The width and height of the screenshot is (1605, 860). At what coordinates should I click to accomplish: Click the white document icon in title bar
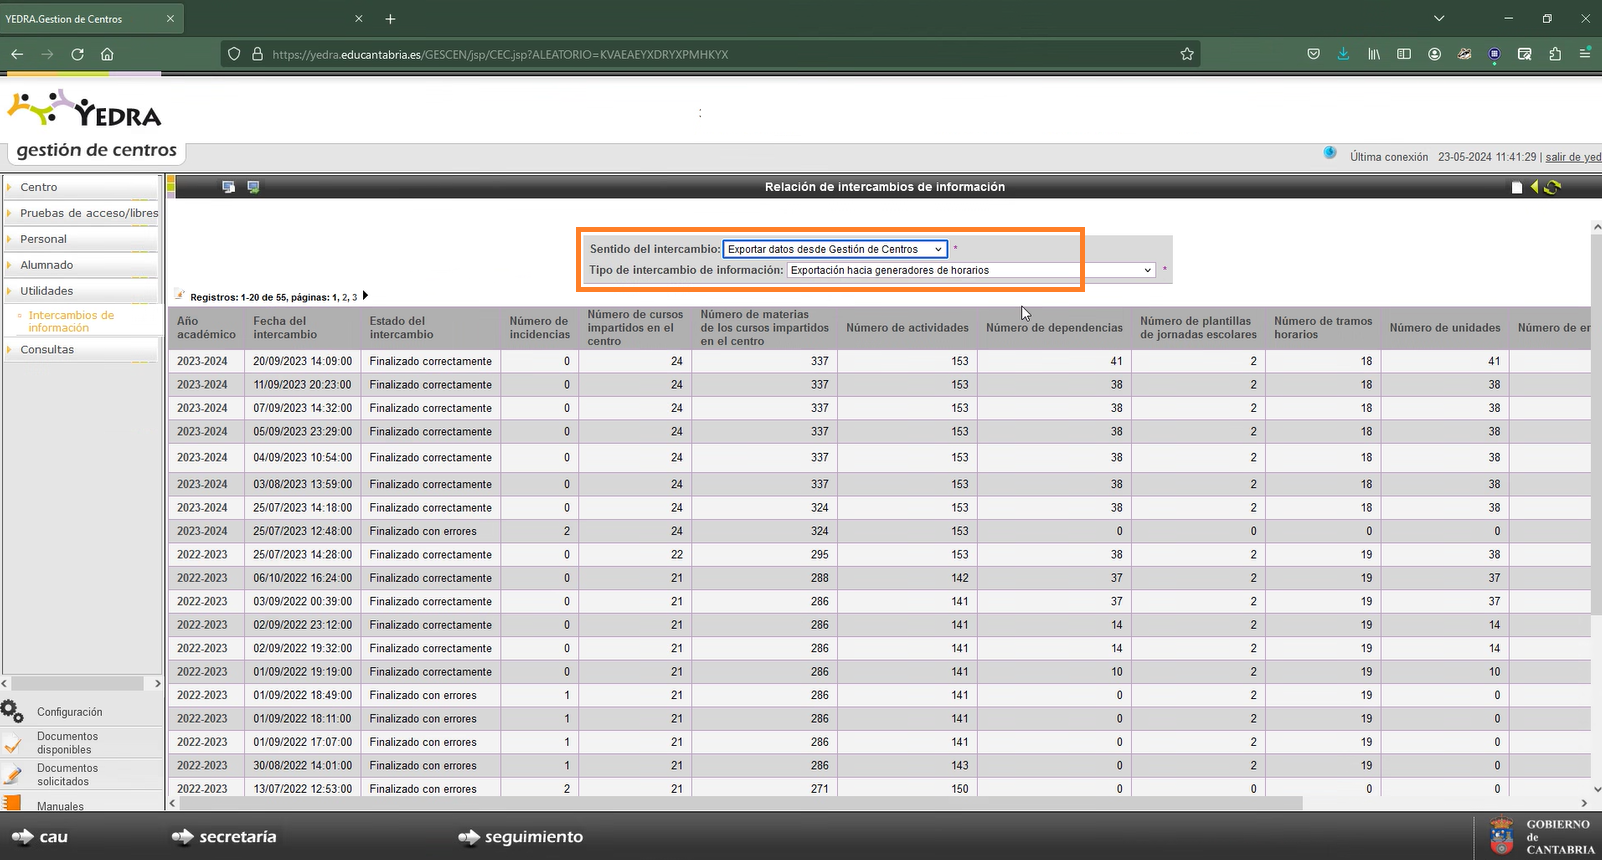pos(1517,187)
